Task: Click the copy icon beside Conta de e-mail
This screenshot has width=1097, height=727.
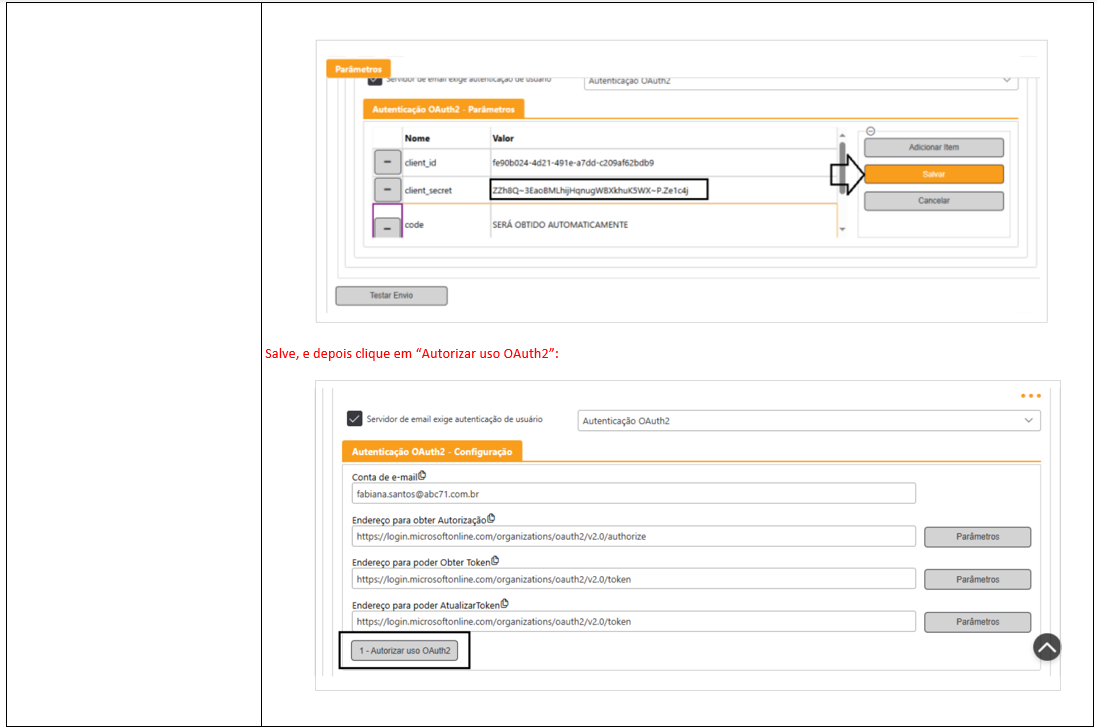Action: (422, 475)
